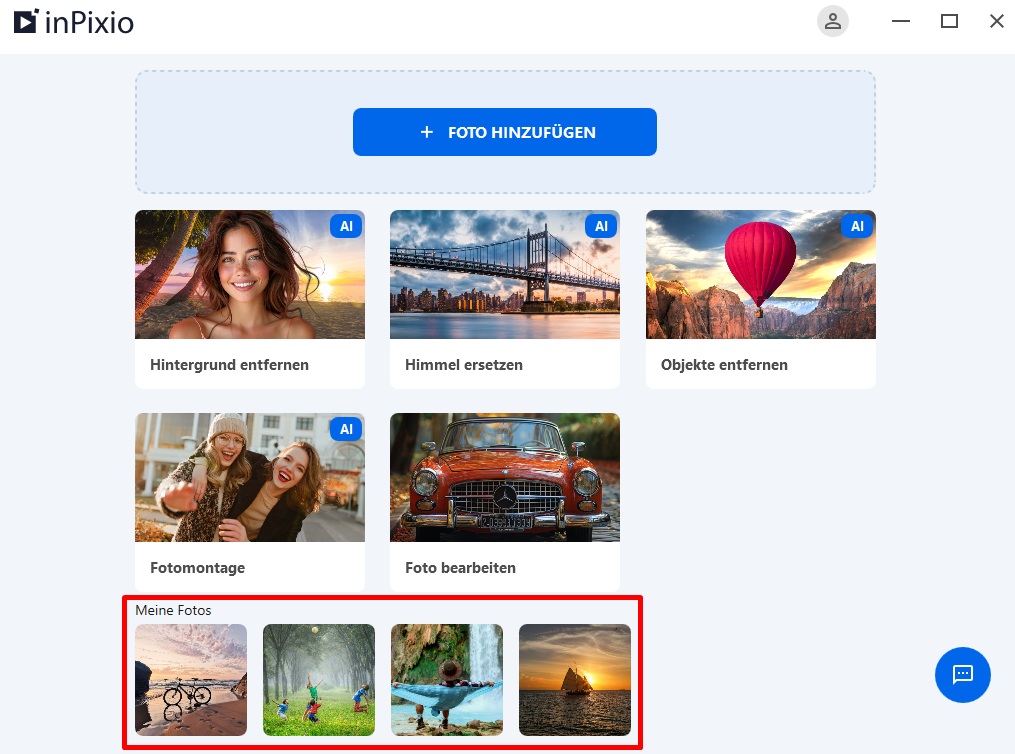Open the Fotomontage card image
Image resolution: width=1015 pixels, height=754 pixels.
click(x=250, y=478)
